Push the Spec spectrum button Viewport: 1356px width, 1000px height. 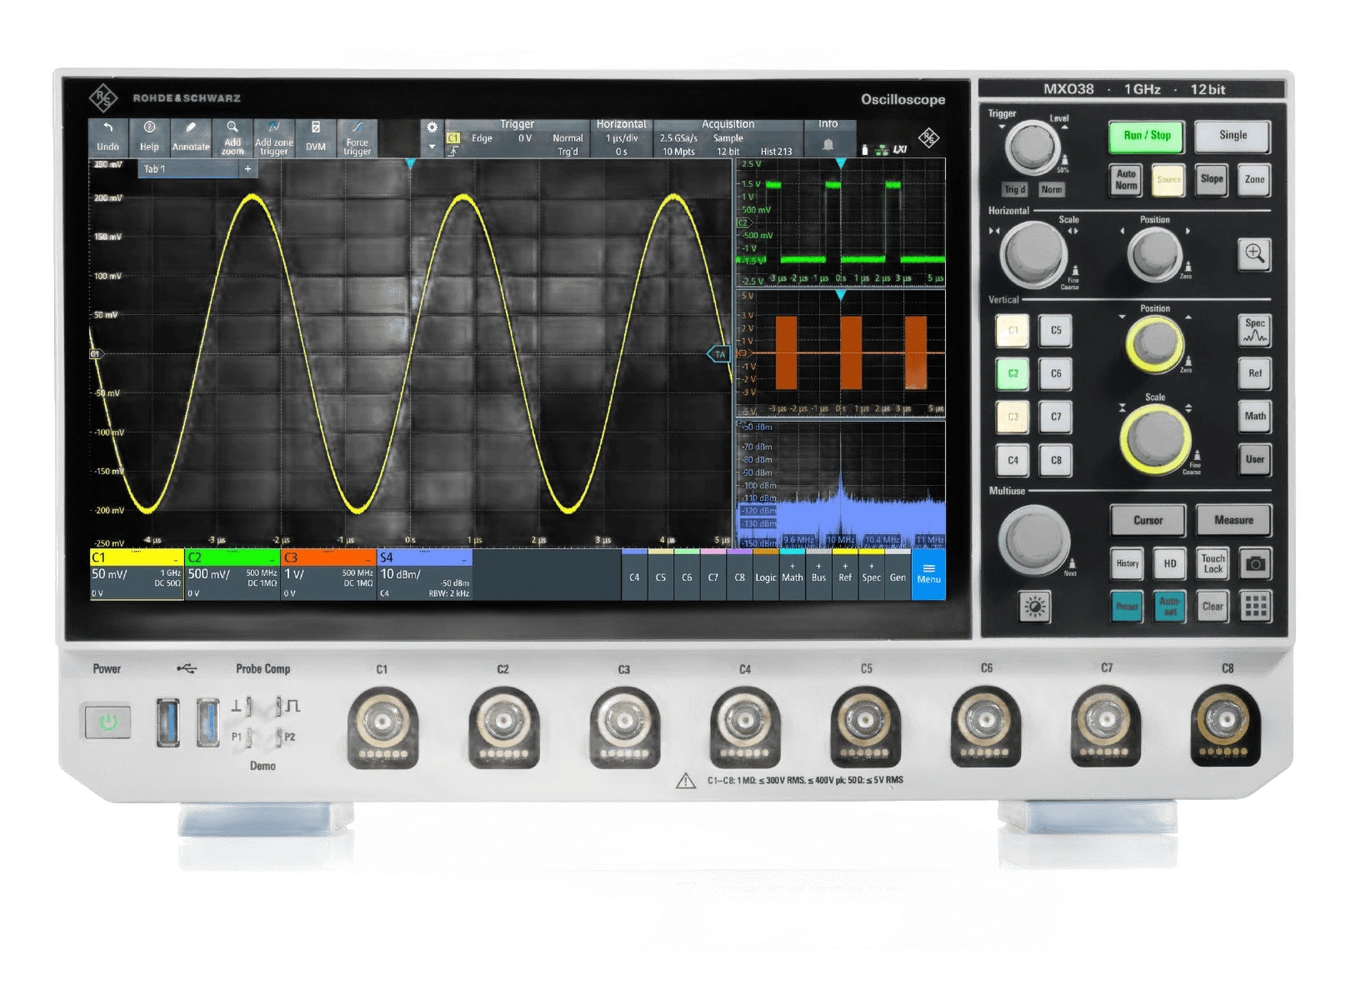[1255, 330]
